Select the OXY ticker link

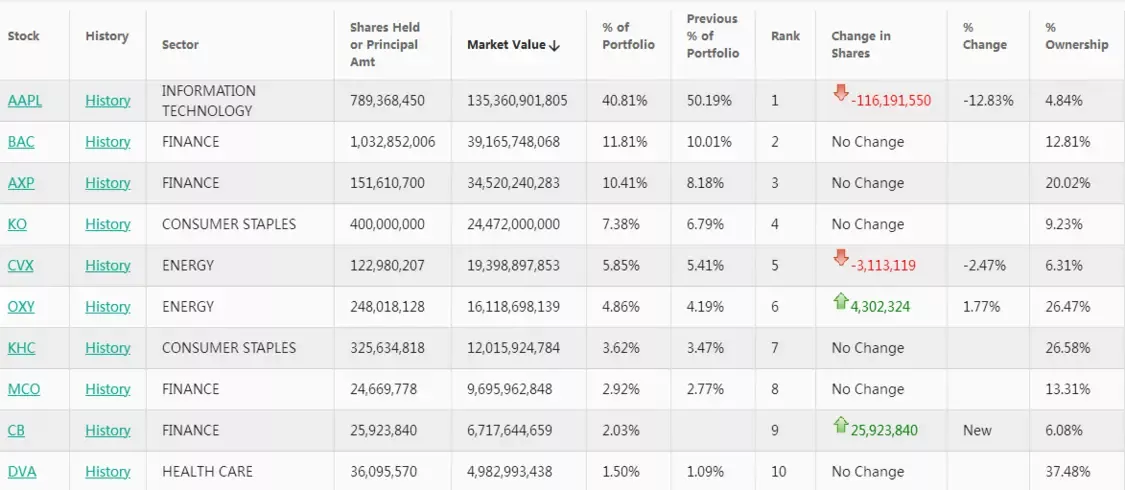tap(21, 306)
